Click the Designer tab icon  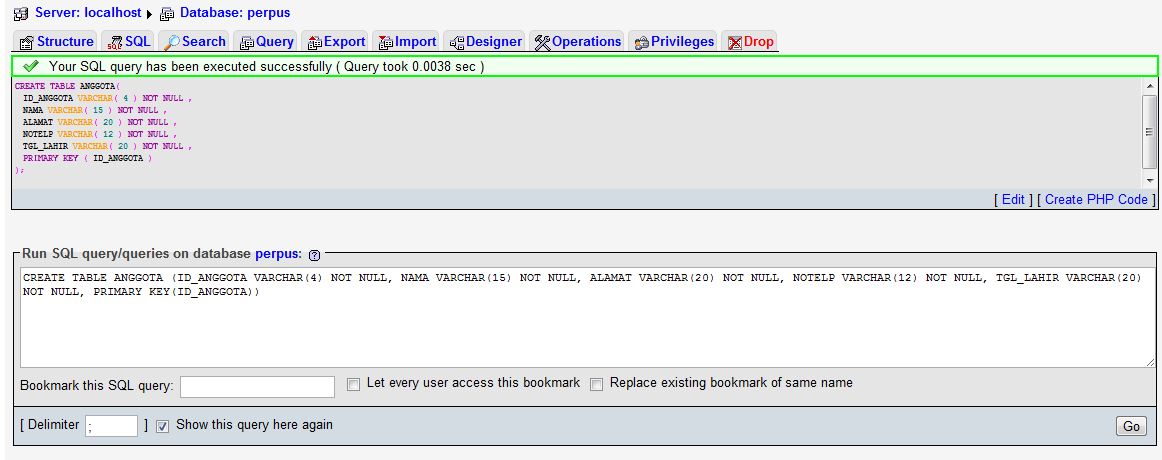(x=456, y=42)
